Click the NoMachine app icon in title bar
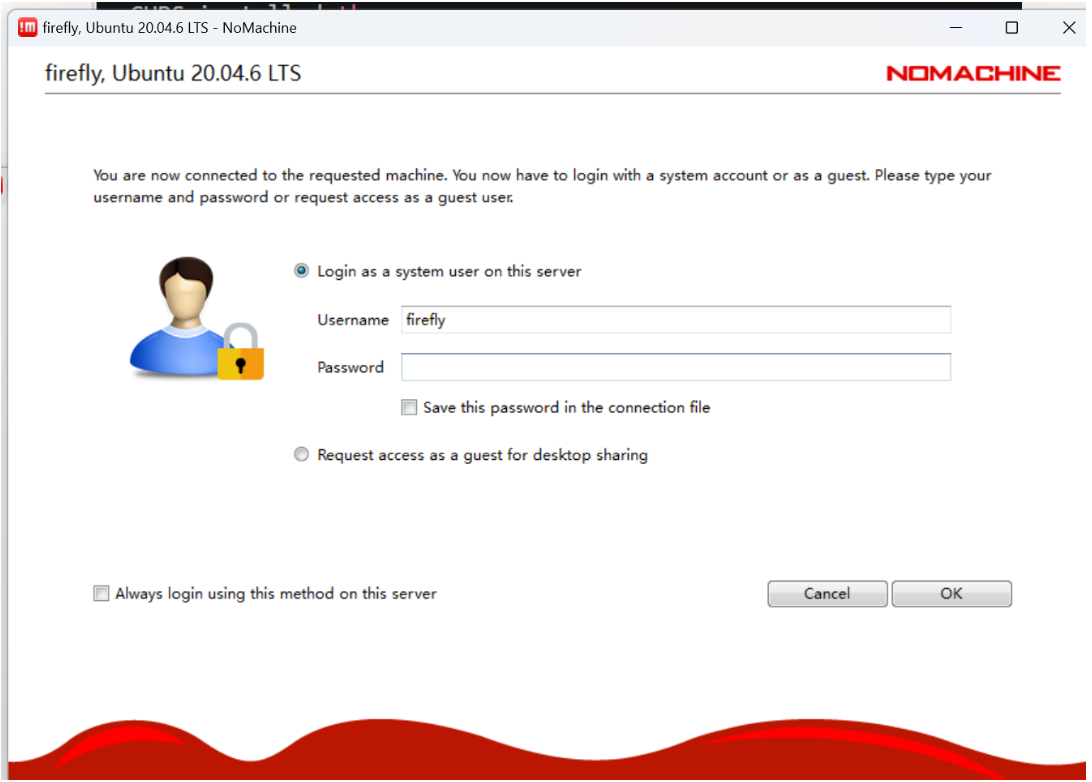 pos(28,27)
